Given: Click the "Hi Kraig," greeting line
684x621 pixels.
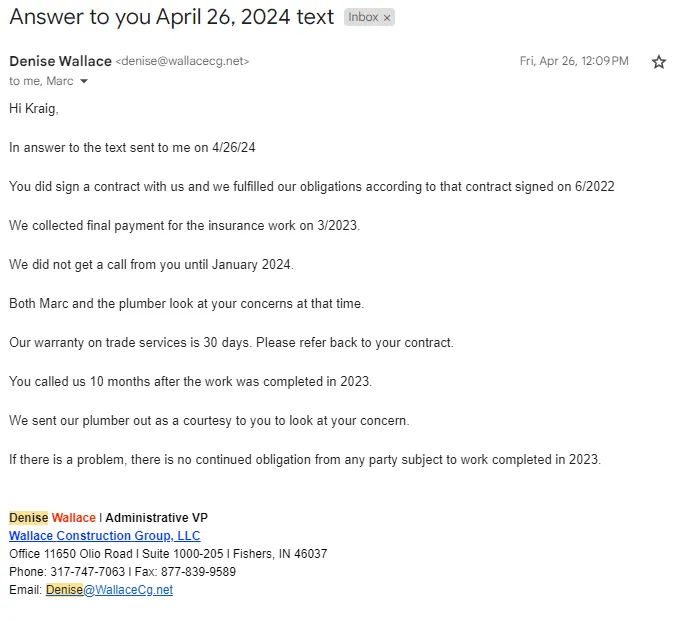Looking at the screenshot, I should coord(34,108).
